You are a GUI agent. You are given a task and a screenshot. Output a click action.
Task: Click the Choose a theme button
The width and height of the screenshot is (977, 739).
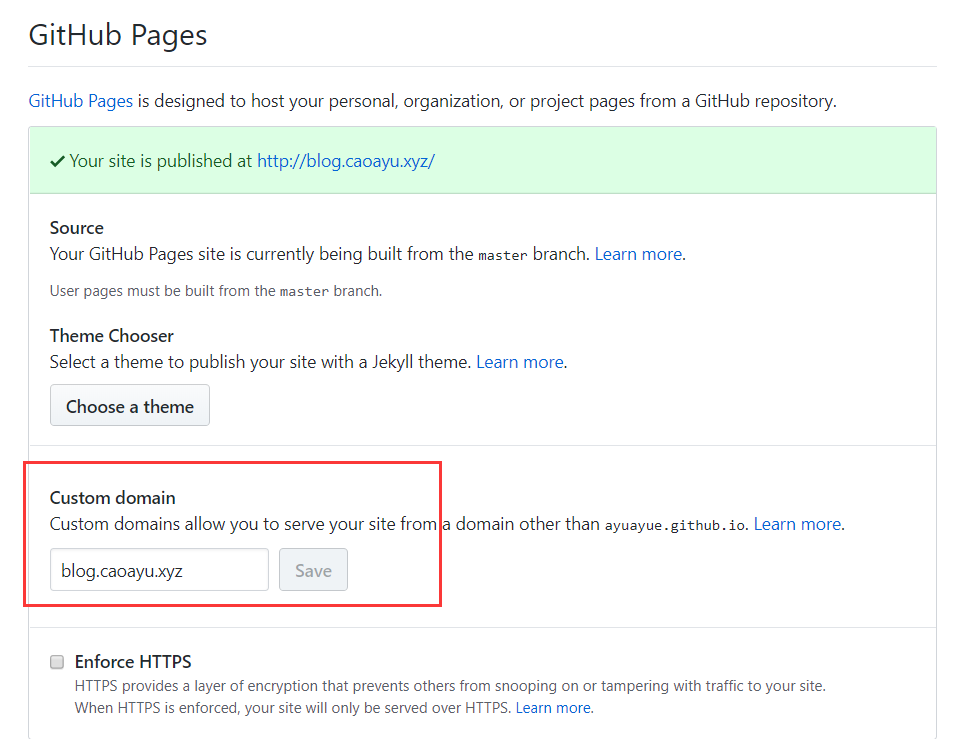(130, 406)
